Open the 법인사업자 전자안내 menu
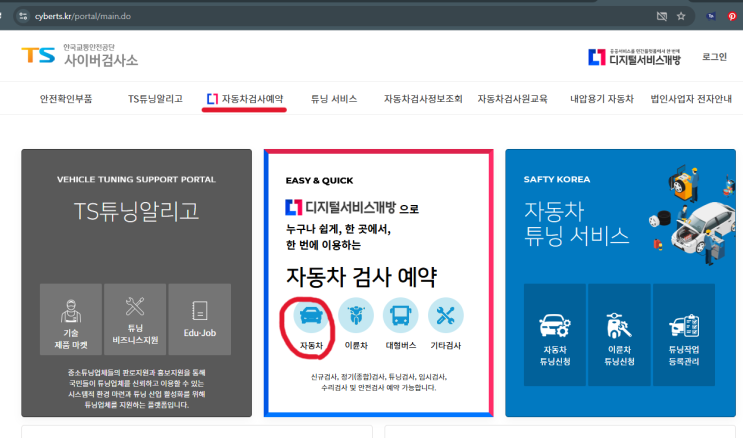 pyautogui.click(x=691, y=99)
